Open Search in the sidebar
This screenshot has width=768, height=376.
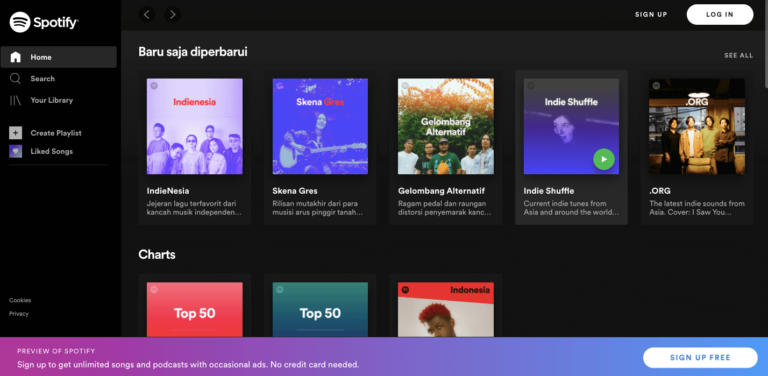[59, 79]
